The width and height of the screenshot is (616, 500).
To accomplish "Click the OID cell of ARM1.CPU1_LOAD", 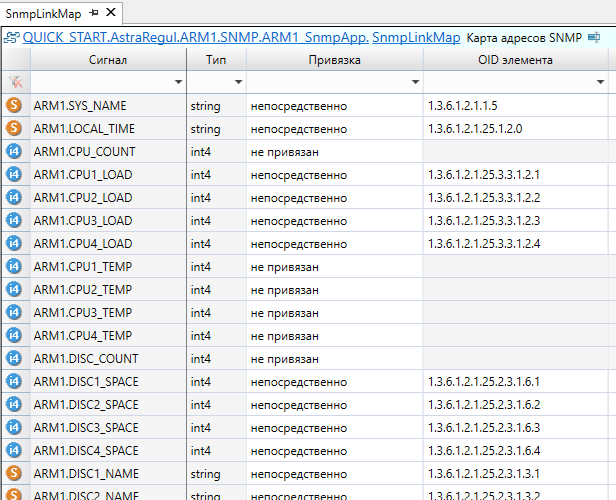I will click(x=518, y=174).
